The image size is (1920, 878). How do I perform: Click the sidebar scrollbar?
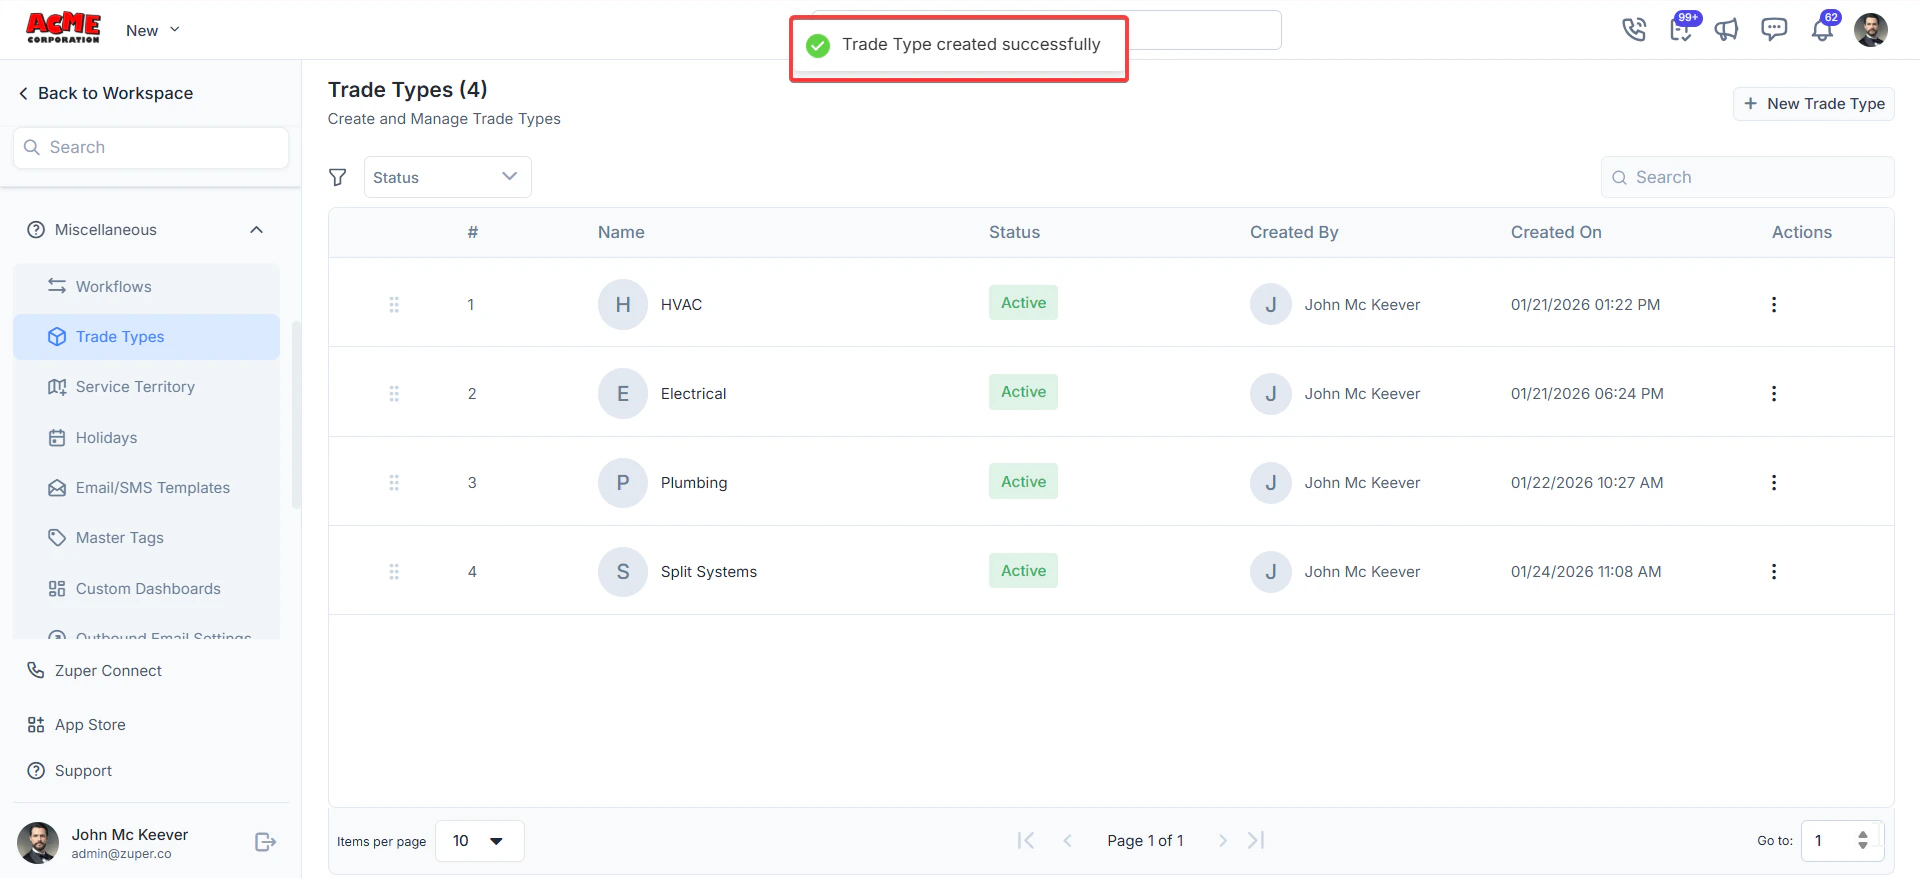tap(296, 415)
